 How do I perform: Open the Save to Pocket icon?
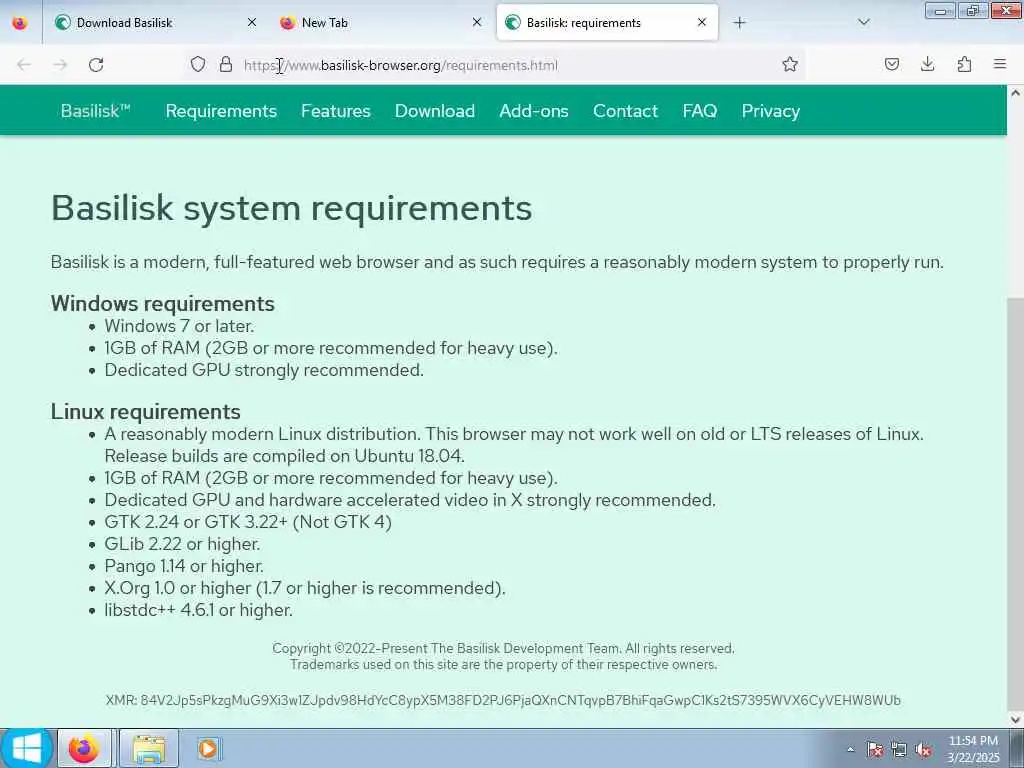[x=891, y=64]
